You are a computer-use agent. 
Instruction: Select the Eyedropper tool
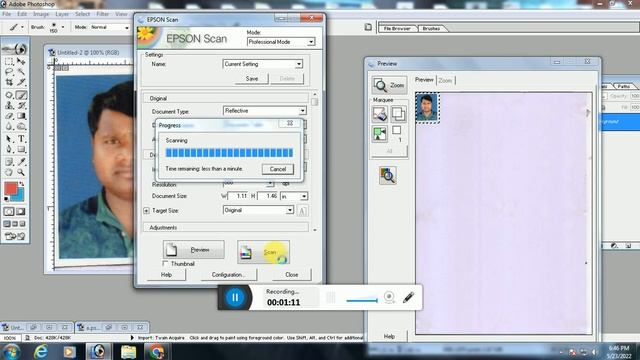(21, 162)
